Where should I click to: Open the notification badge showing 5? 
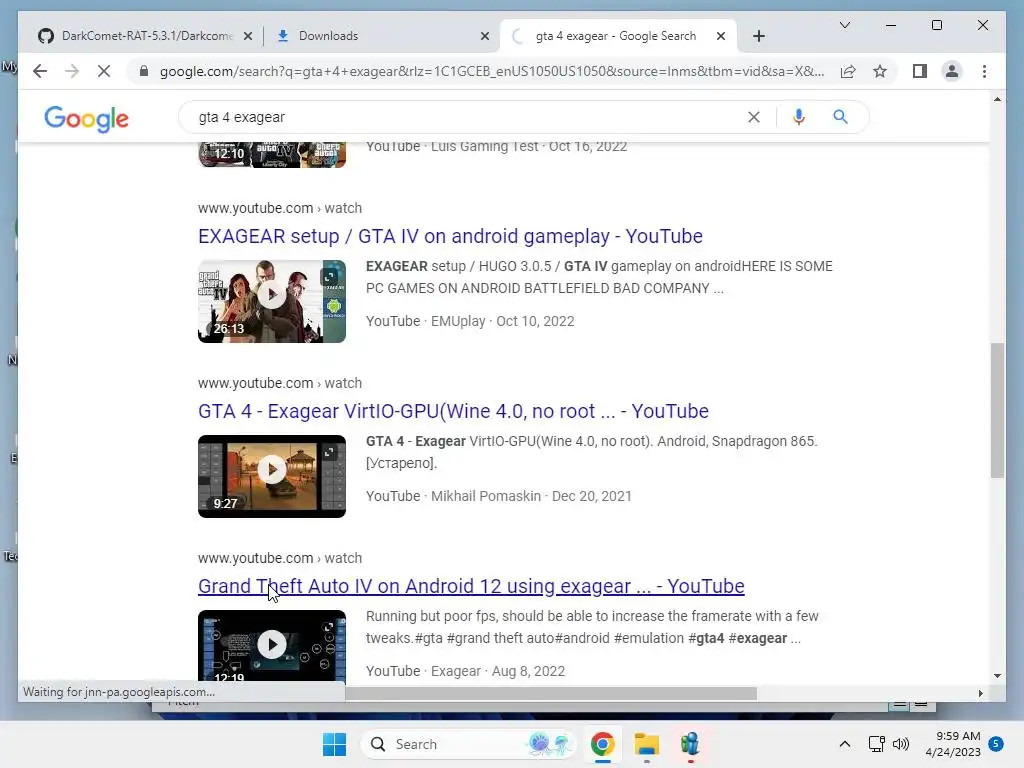pyautogui.click(x=995, y=743)
